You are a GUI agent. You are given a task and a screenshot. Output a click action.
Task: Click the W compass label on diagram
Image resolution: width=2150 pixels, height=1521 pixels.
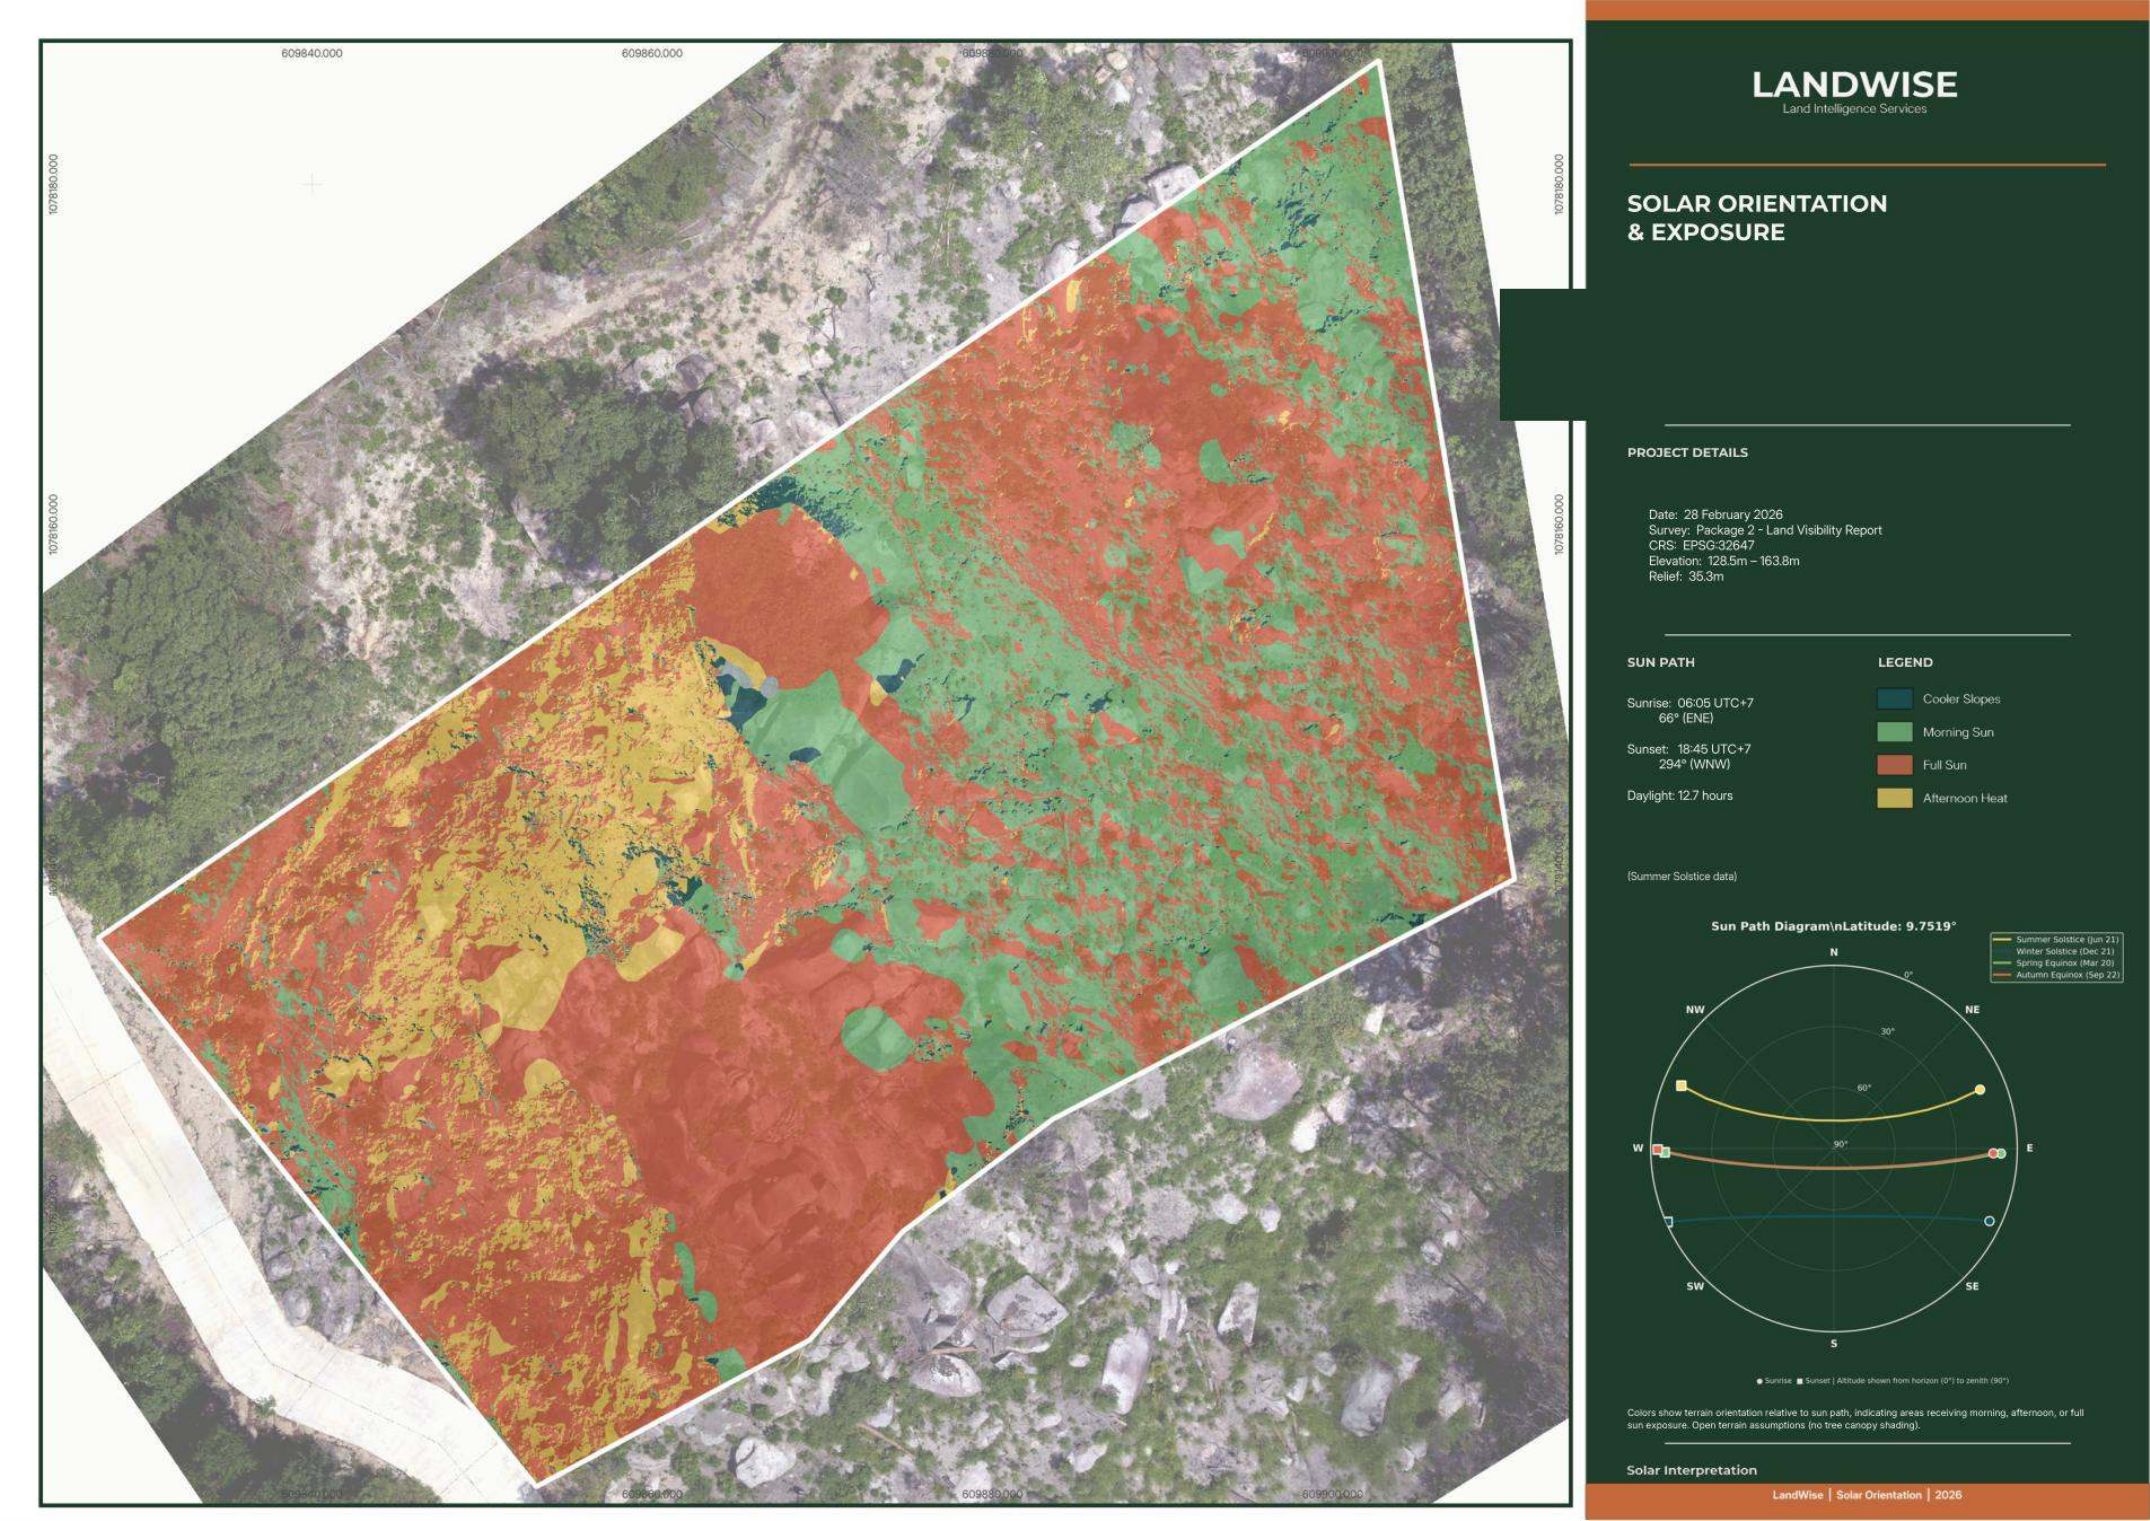pos(1638,1148)
